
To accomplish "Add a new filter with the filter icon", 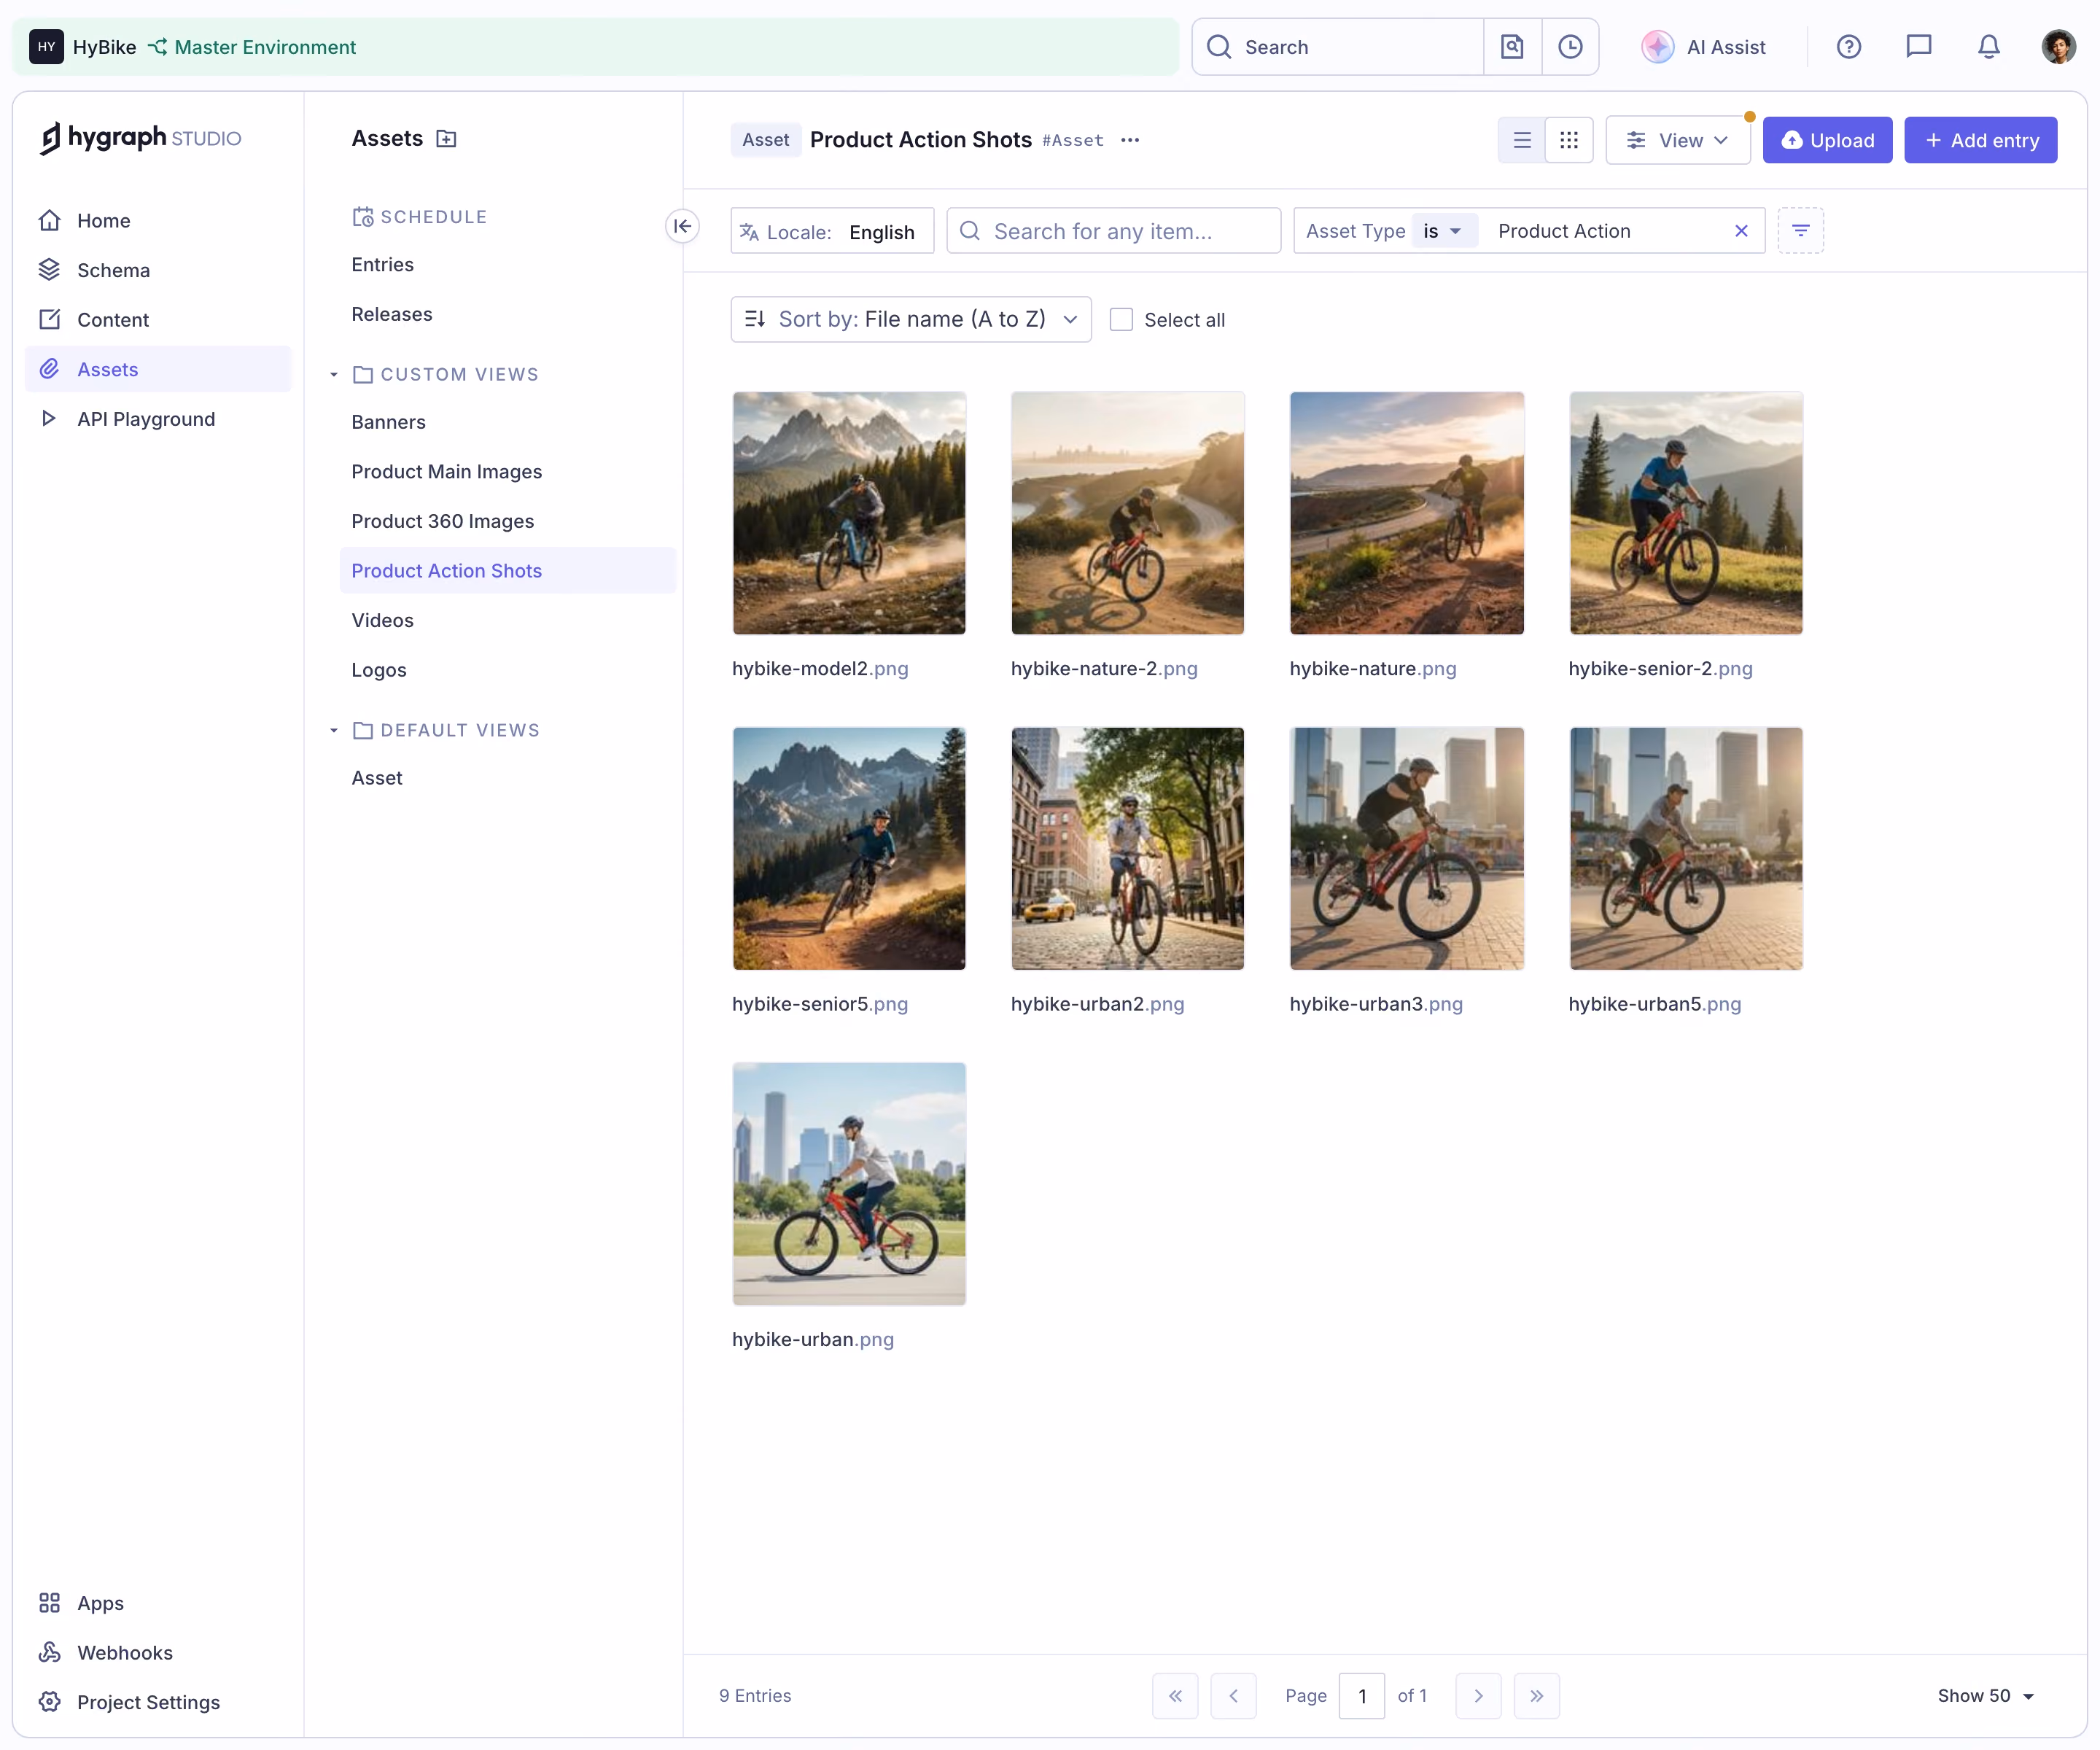I will coord(1800,231).
